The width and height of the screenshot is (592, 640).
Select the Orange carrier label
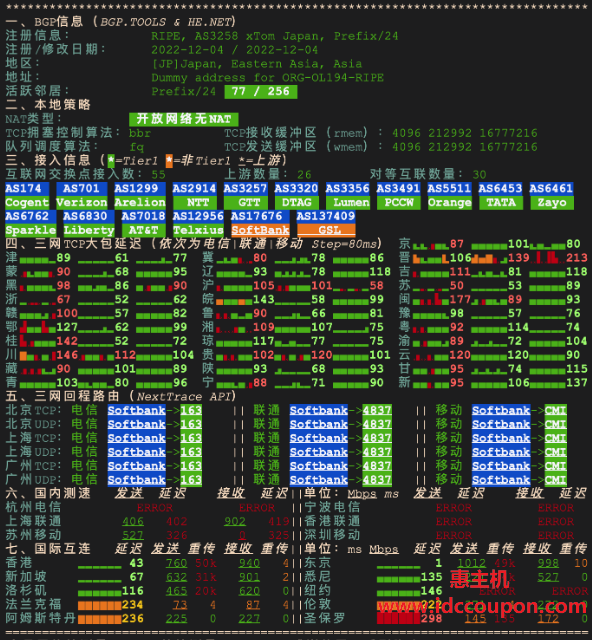pyautogui.click(x=450, y=202)
